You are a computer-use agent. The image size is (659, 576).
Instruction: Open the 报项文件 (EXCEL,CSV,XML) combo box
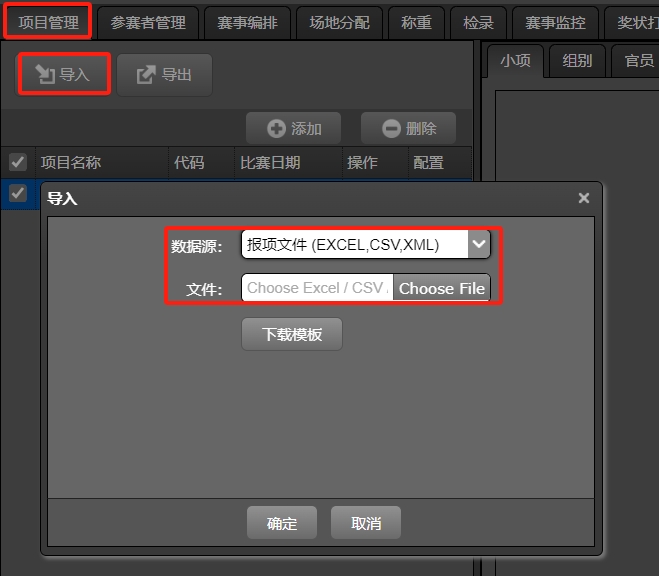coord(366,244)
